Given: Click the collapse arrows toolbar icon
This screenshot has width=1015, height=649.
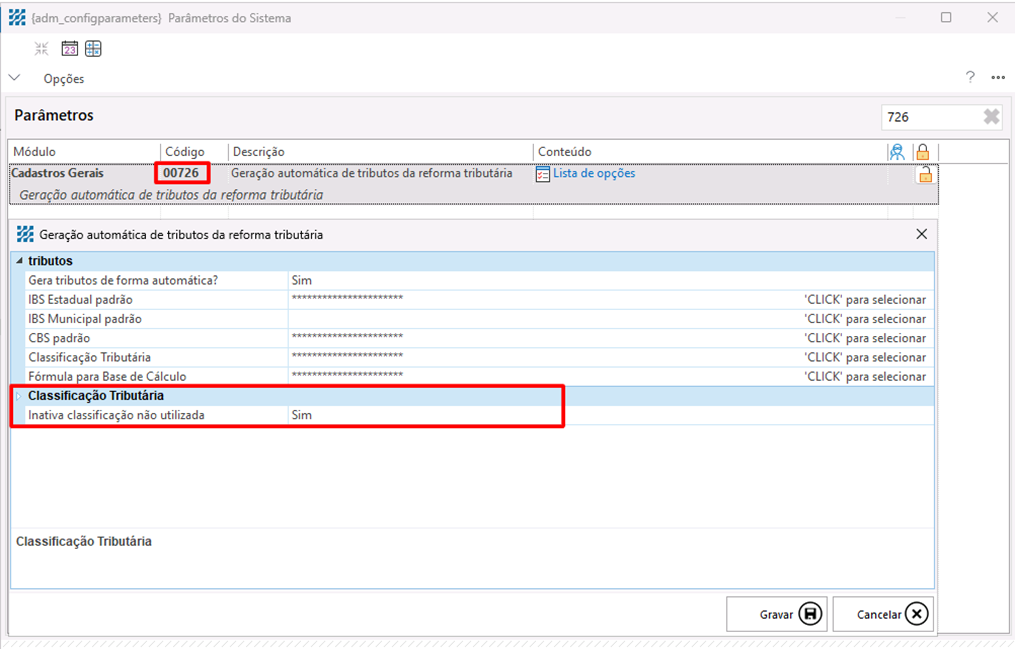Looking at the screenshot, I should pos(41,49).
